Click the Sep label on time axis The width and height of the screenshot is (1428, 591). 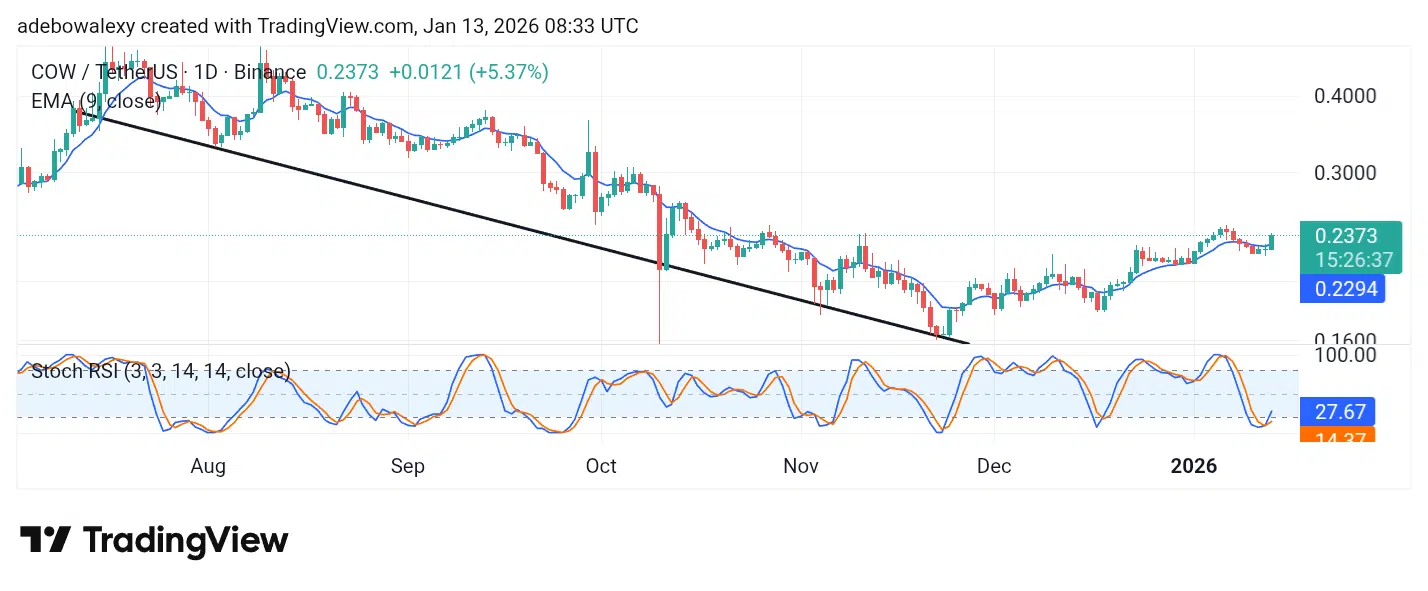tap(408, 466)
